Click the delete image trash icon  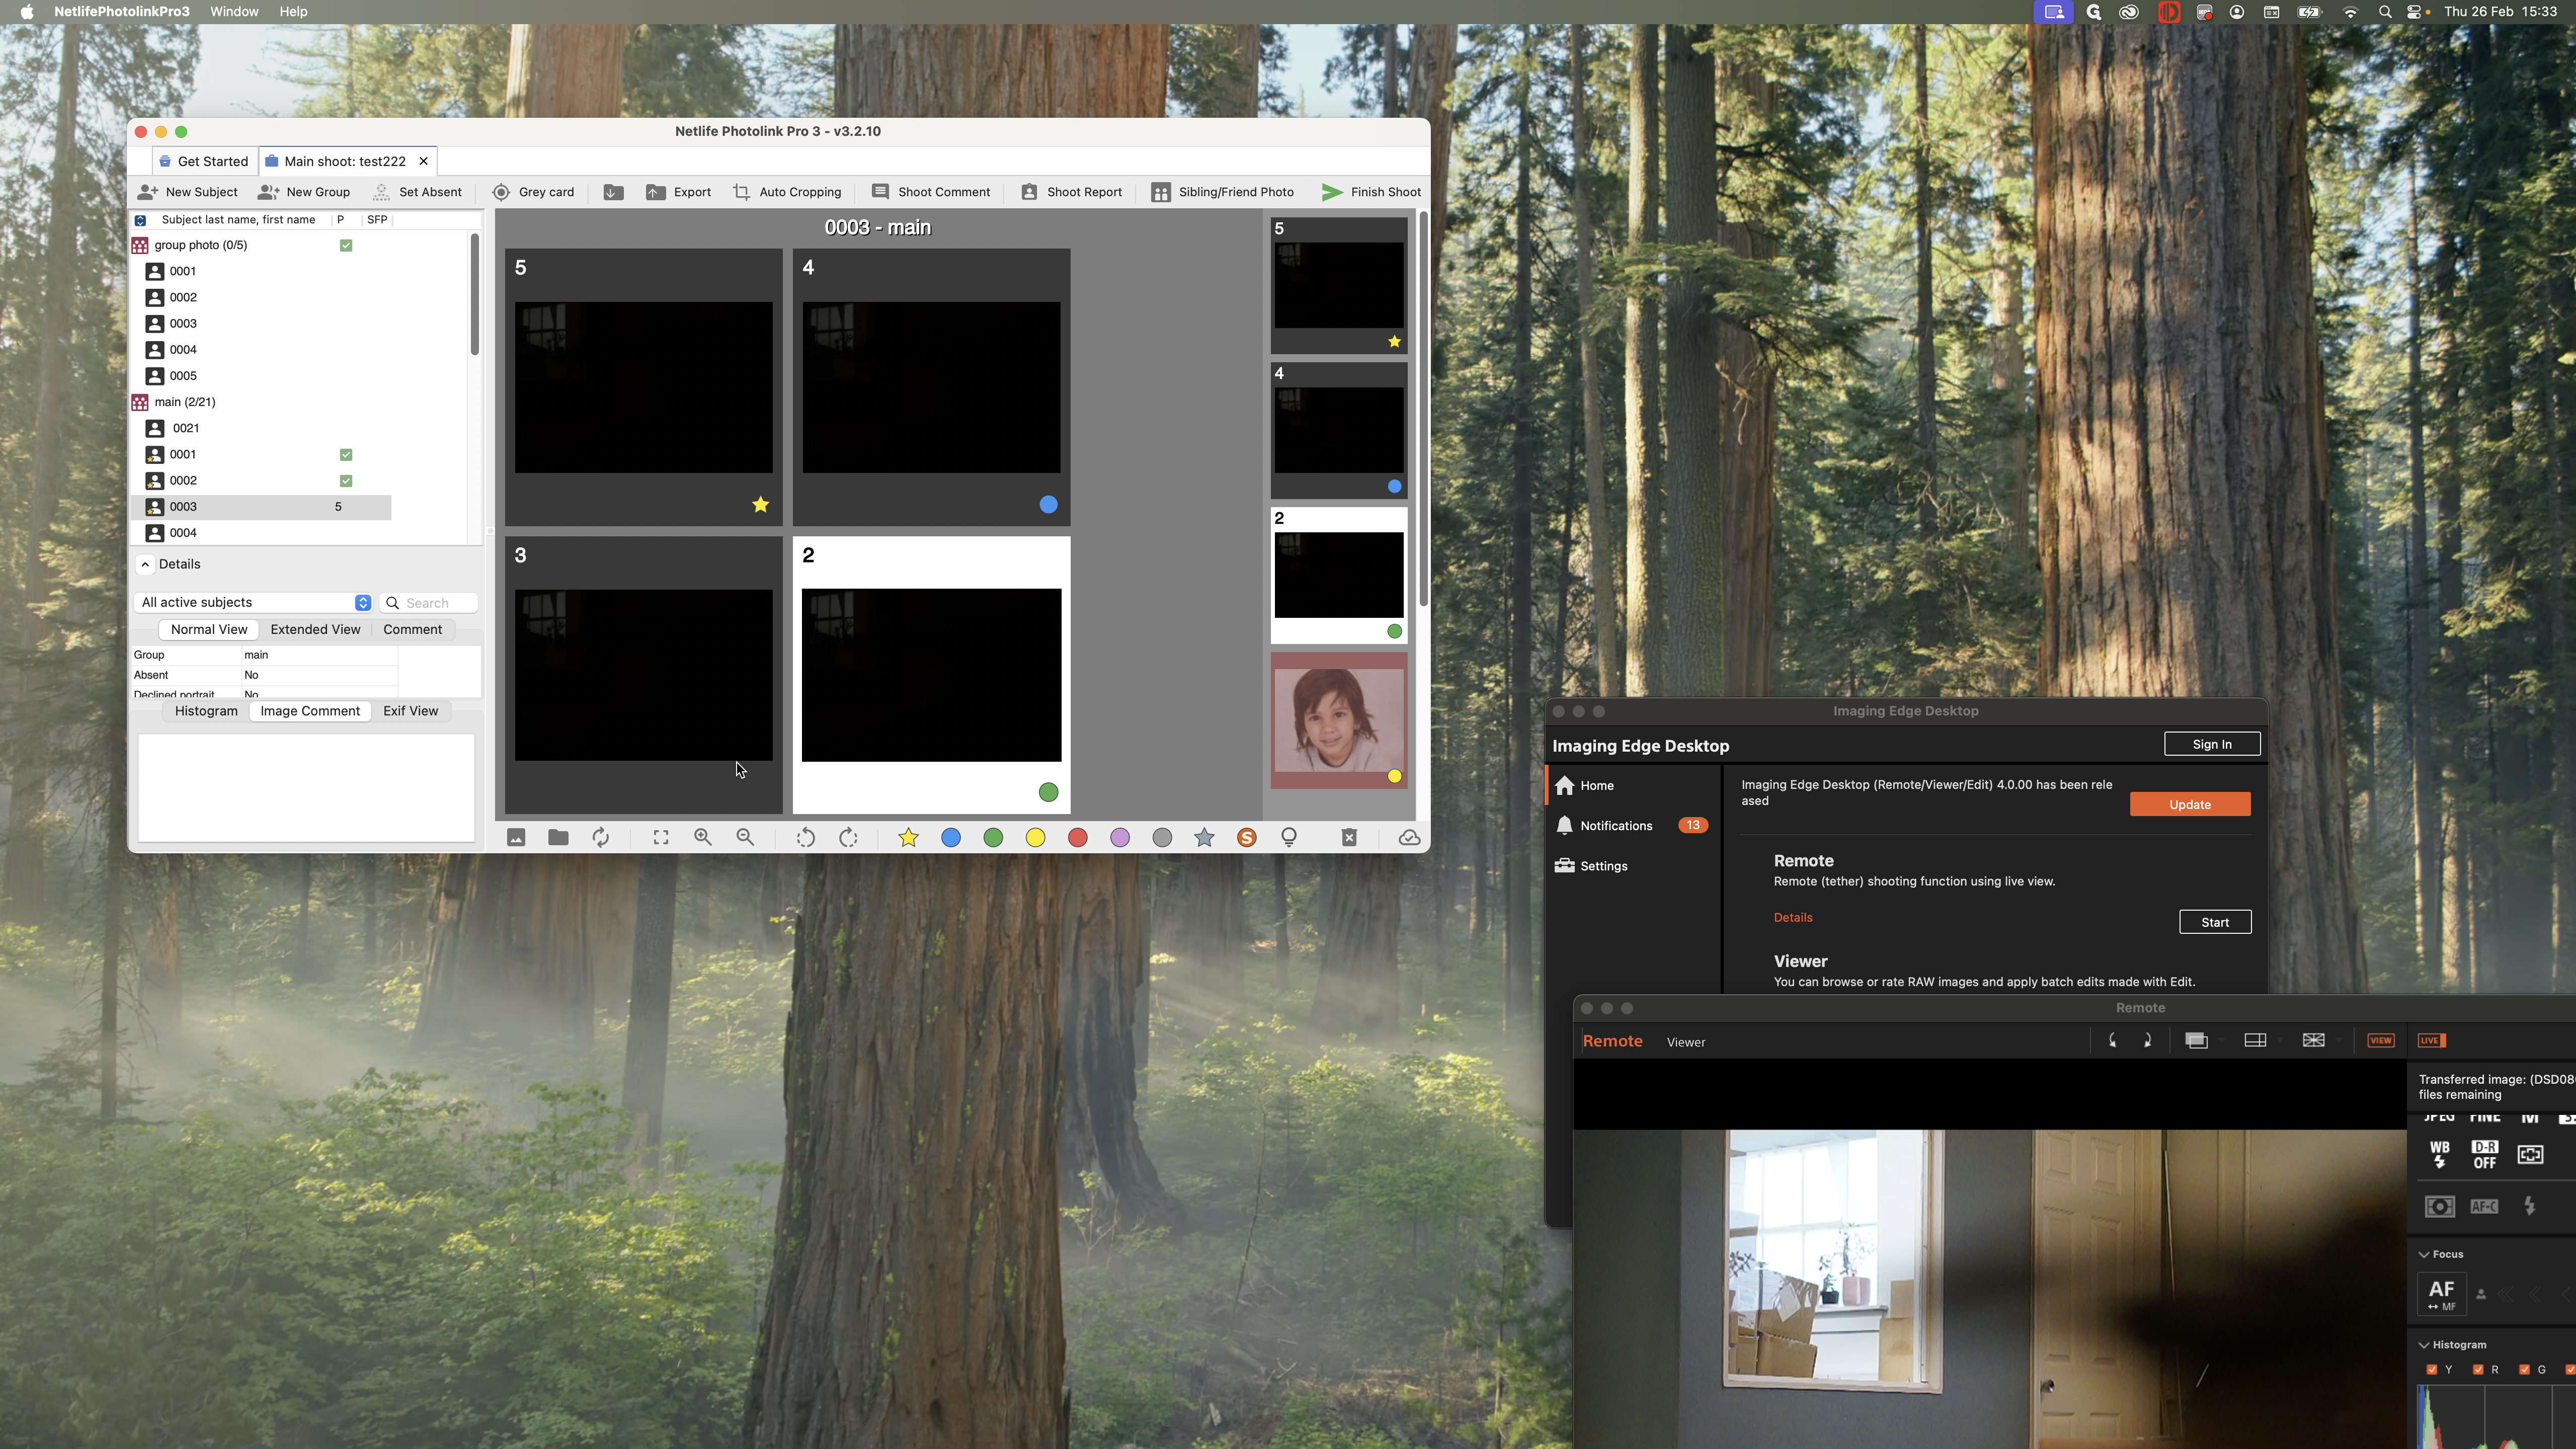1349,838
